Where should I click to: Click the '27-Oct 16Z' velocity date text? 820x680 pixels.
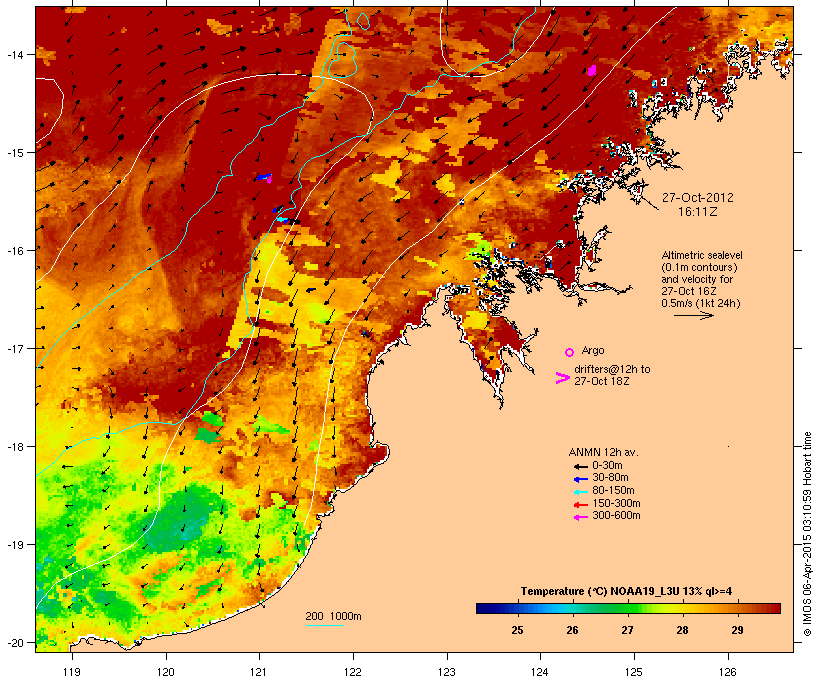coord(689,291)
